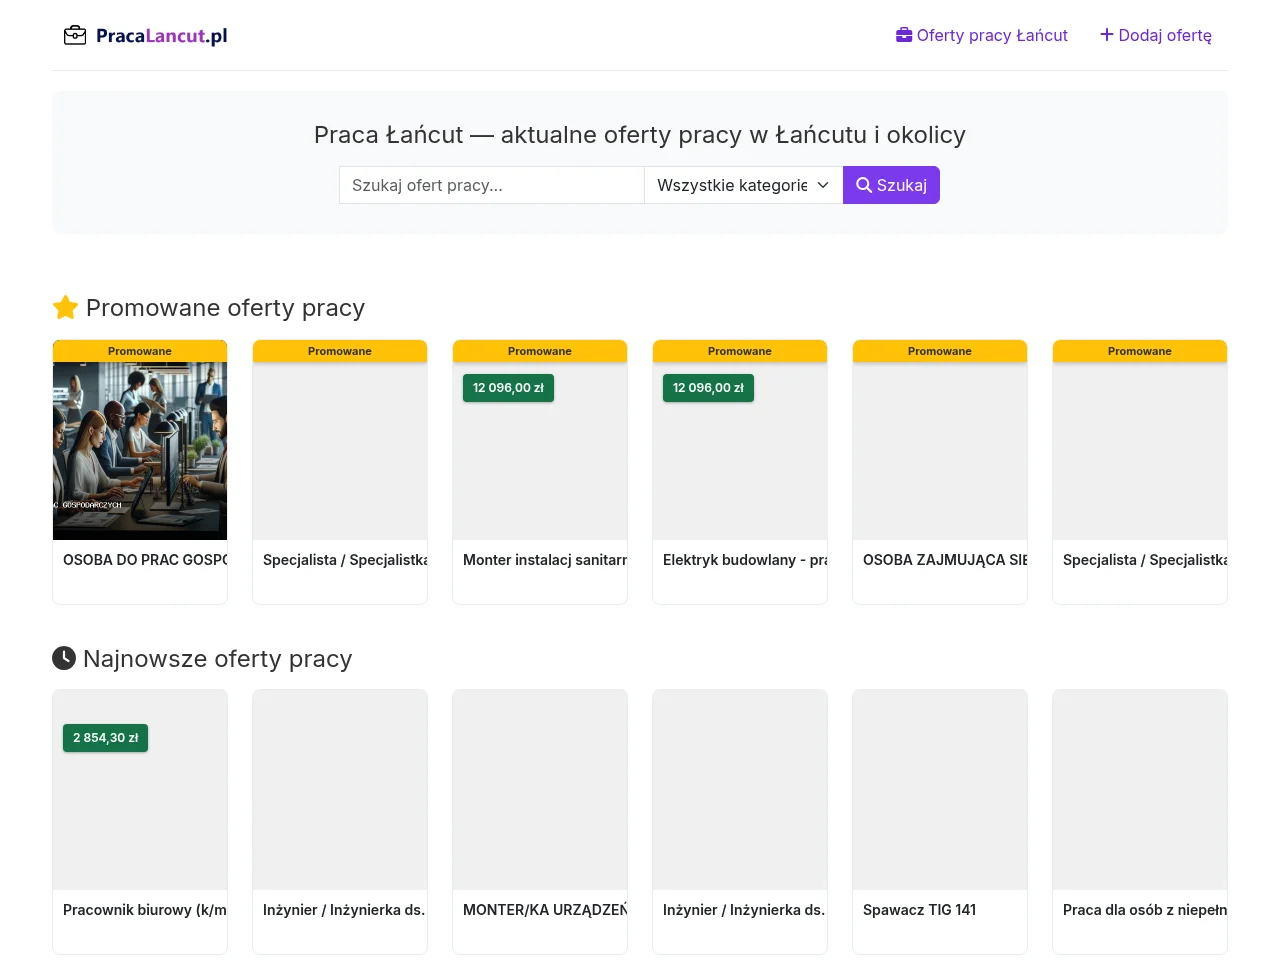Click the briefcase icon beside Oferty pracy Łańcut
The image size is (1280, 960).
point(904,35)
